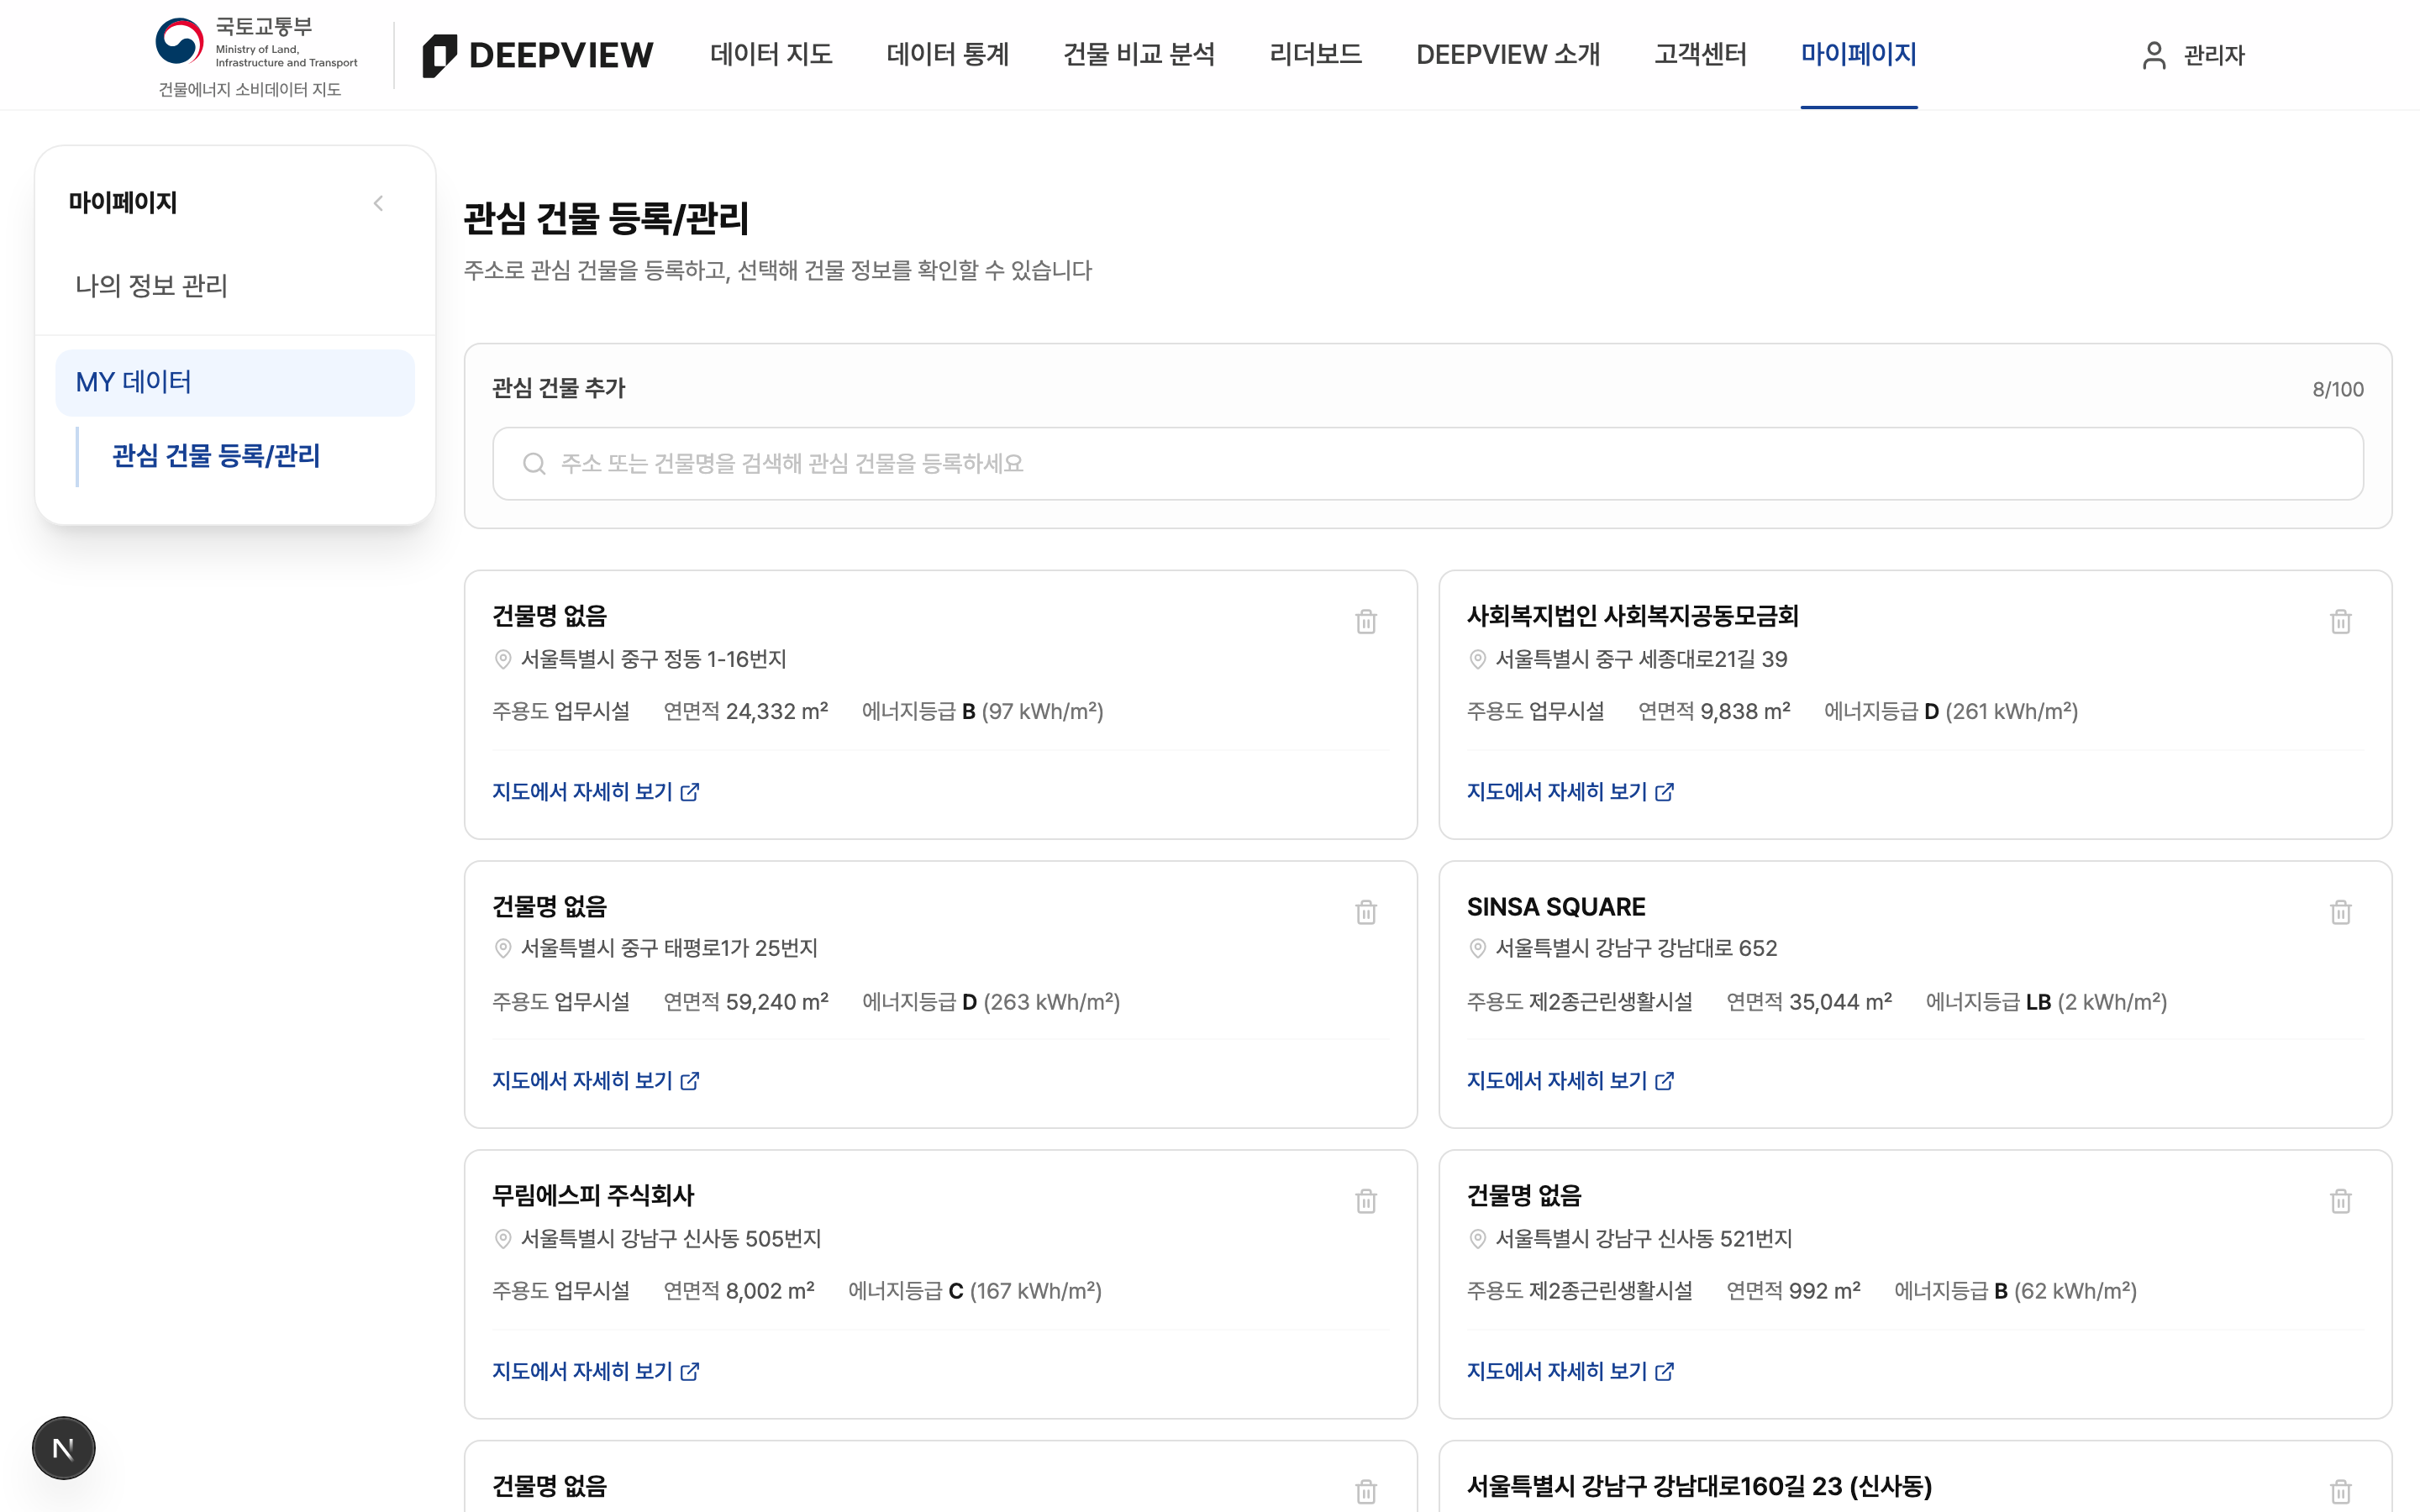2420x1512 pixels.
Task: Click the 관심 건물 추가 heading
Action: click(x=559, y=388)
